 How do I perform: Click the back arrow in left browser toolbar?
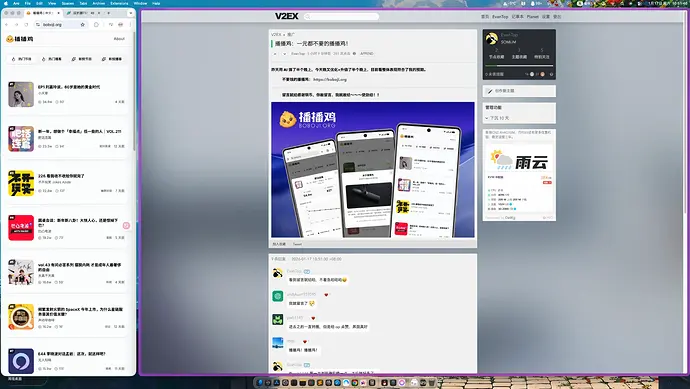tap(7, 25)
